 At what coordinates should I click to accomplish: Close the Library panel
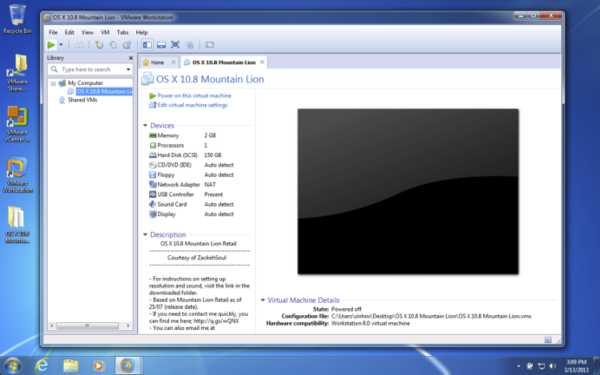pos(131,58)
